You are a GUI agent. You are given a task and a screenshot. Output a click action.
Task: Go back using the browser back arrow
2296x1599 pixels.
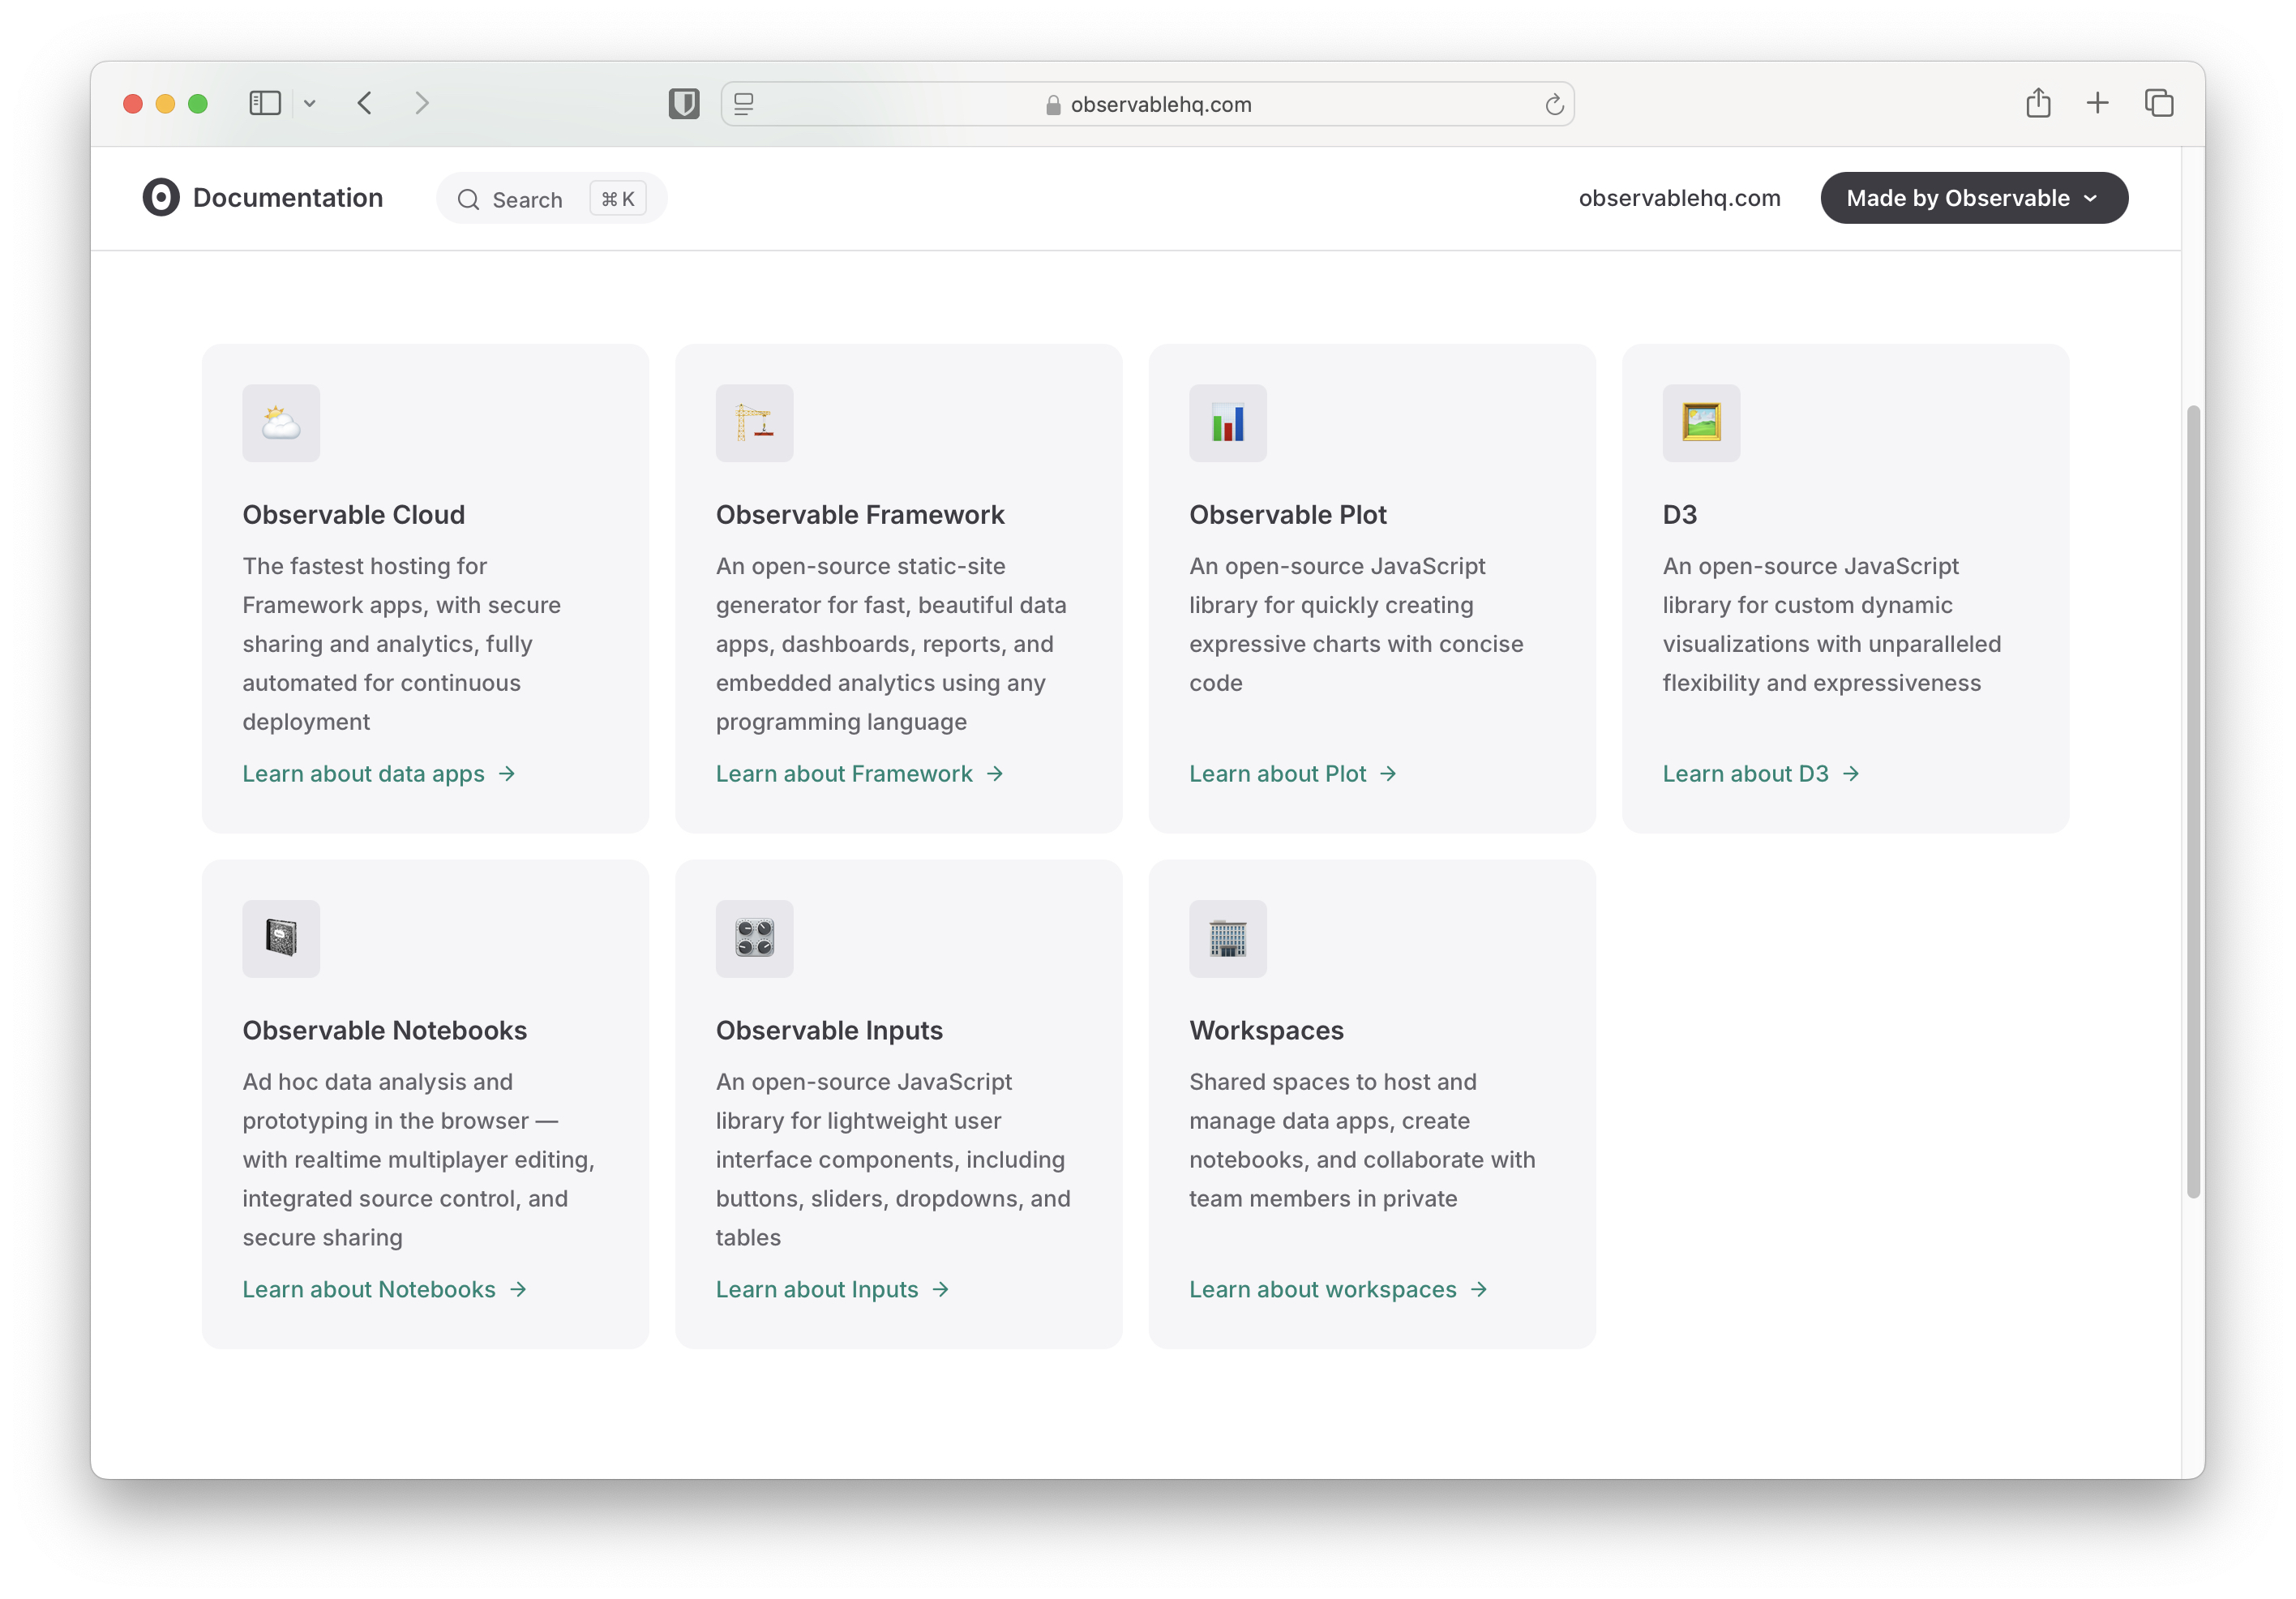pos(365,103)
